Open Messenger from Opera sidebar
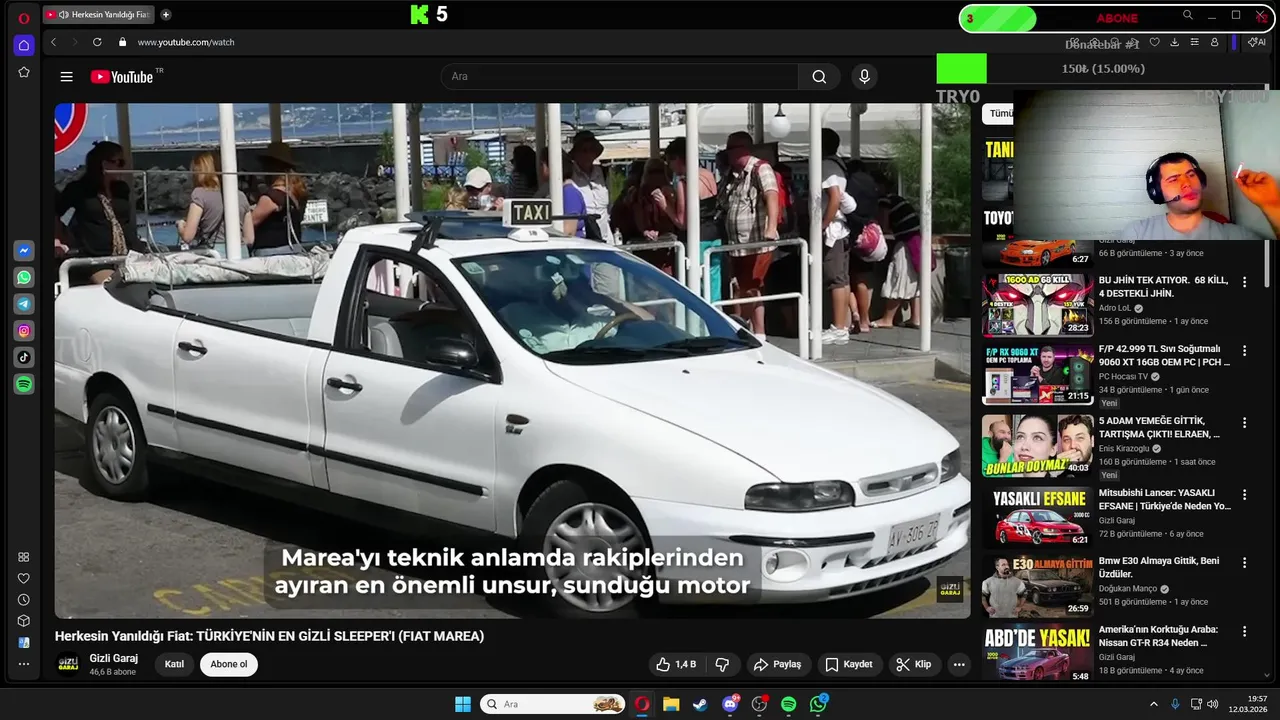 (24, 250)
